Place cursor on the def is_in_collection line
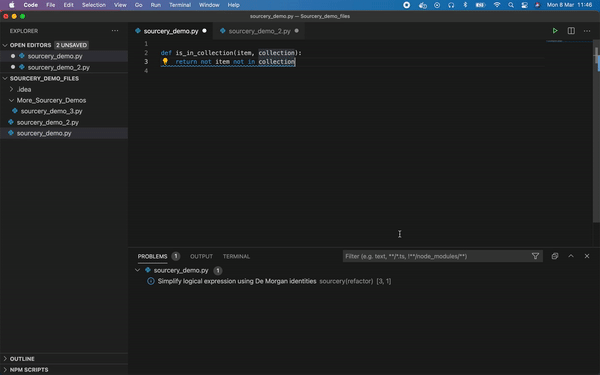Viewport: 600px width, 375px height. tap(231, 53)
